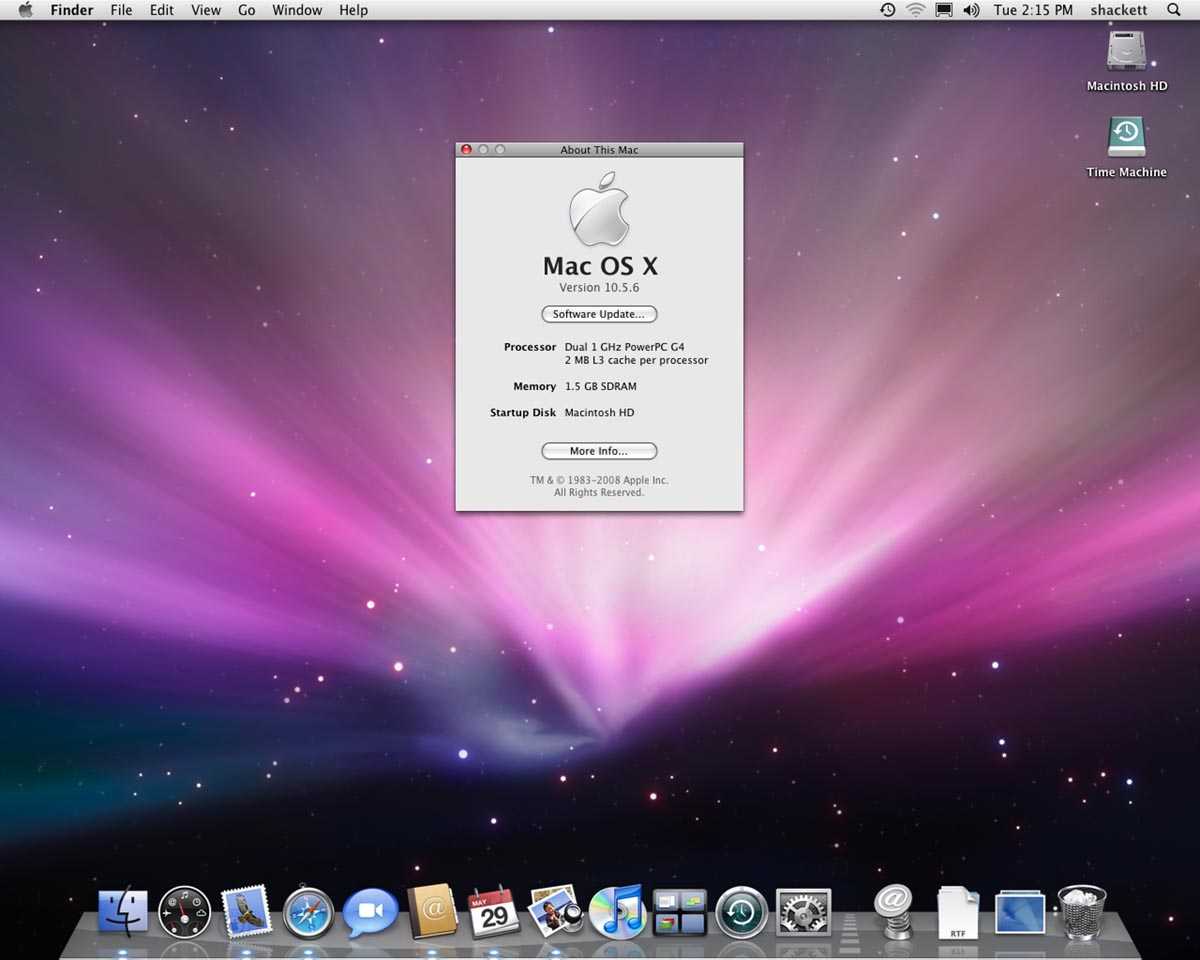Open the Trash in the Dock

coord(1081,912)
